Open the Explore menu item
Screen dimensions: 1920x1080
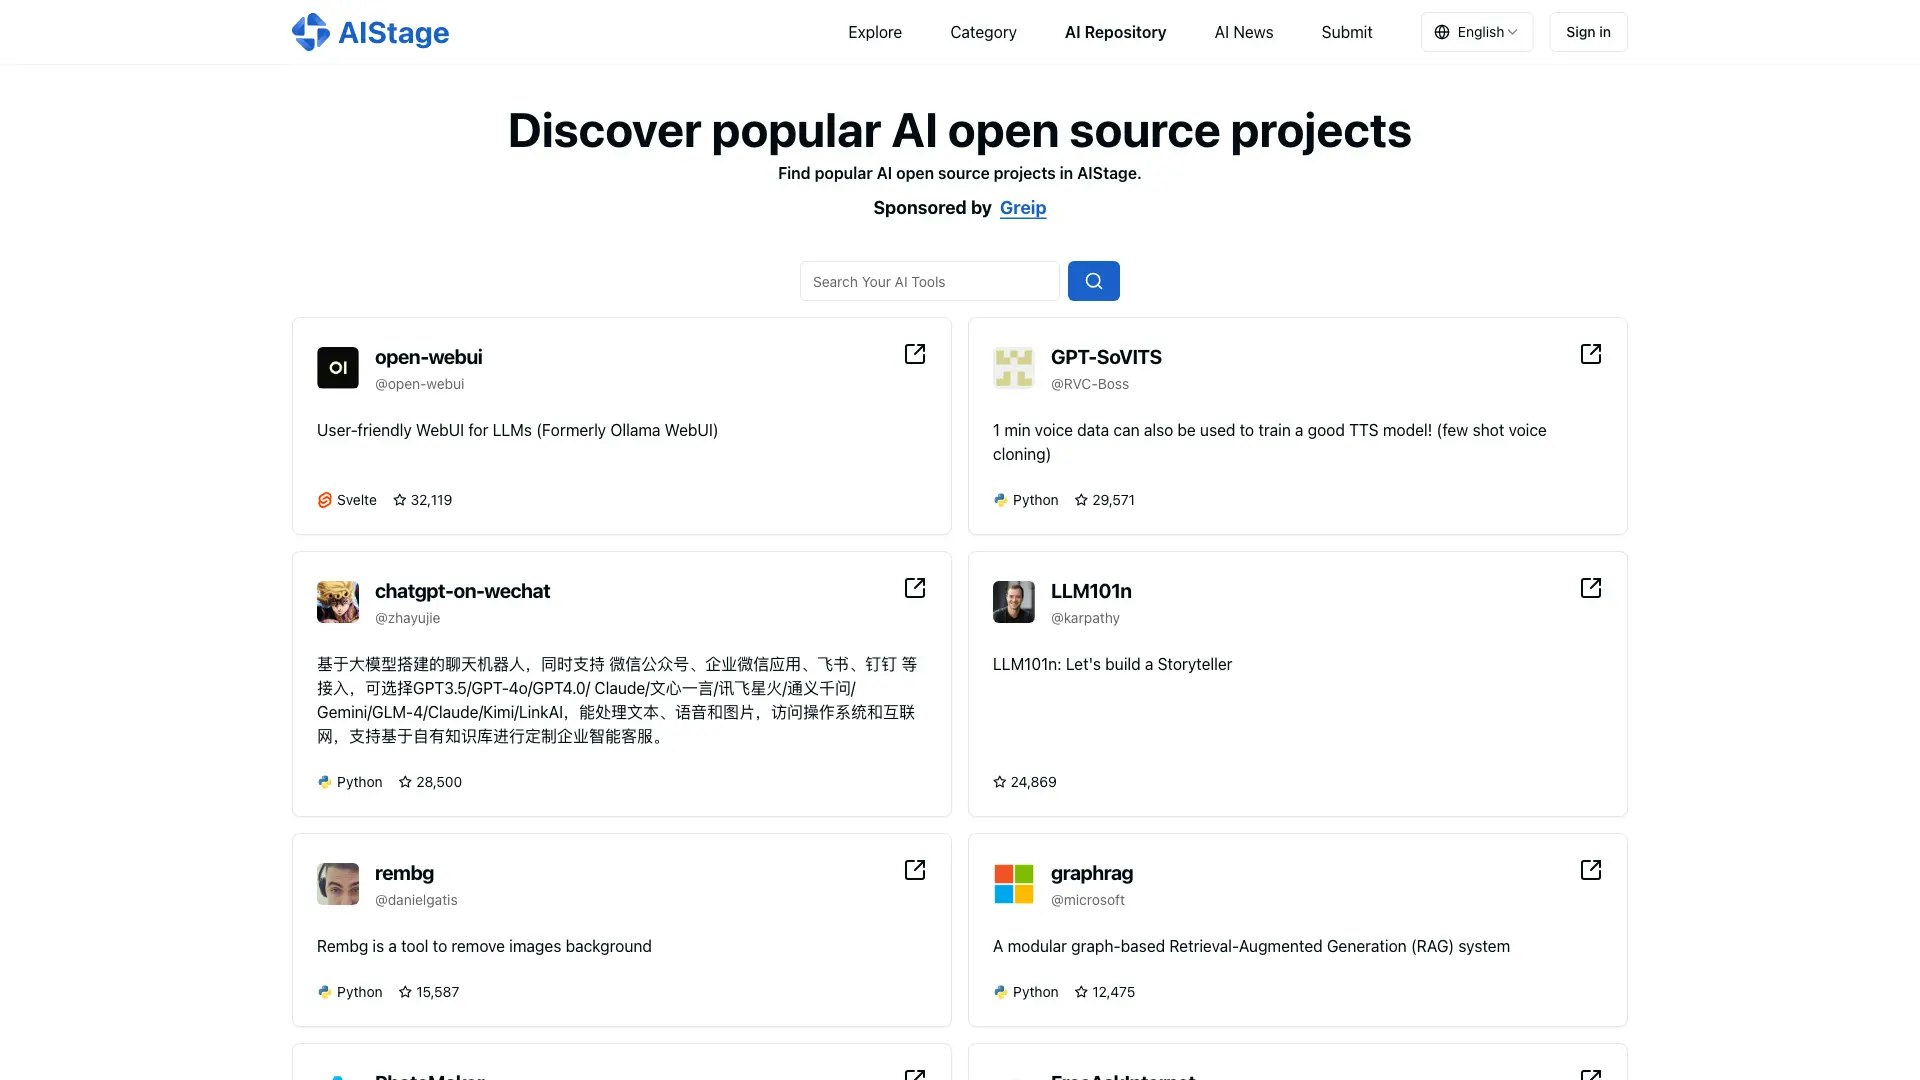tap(874, 32)
